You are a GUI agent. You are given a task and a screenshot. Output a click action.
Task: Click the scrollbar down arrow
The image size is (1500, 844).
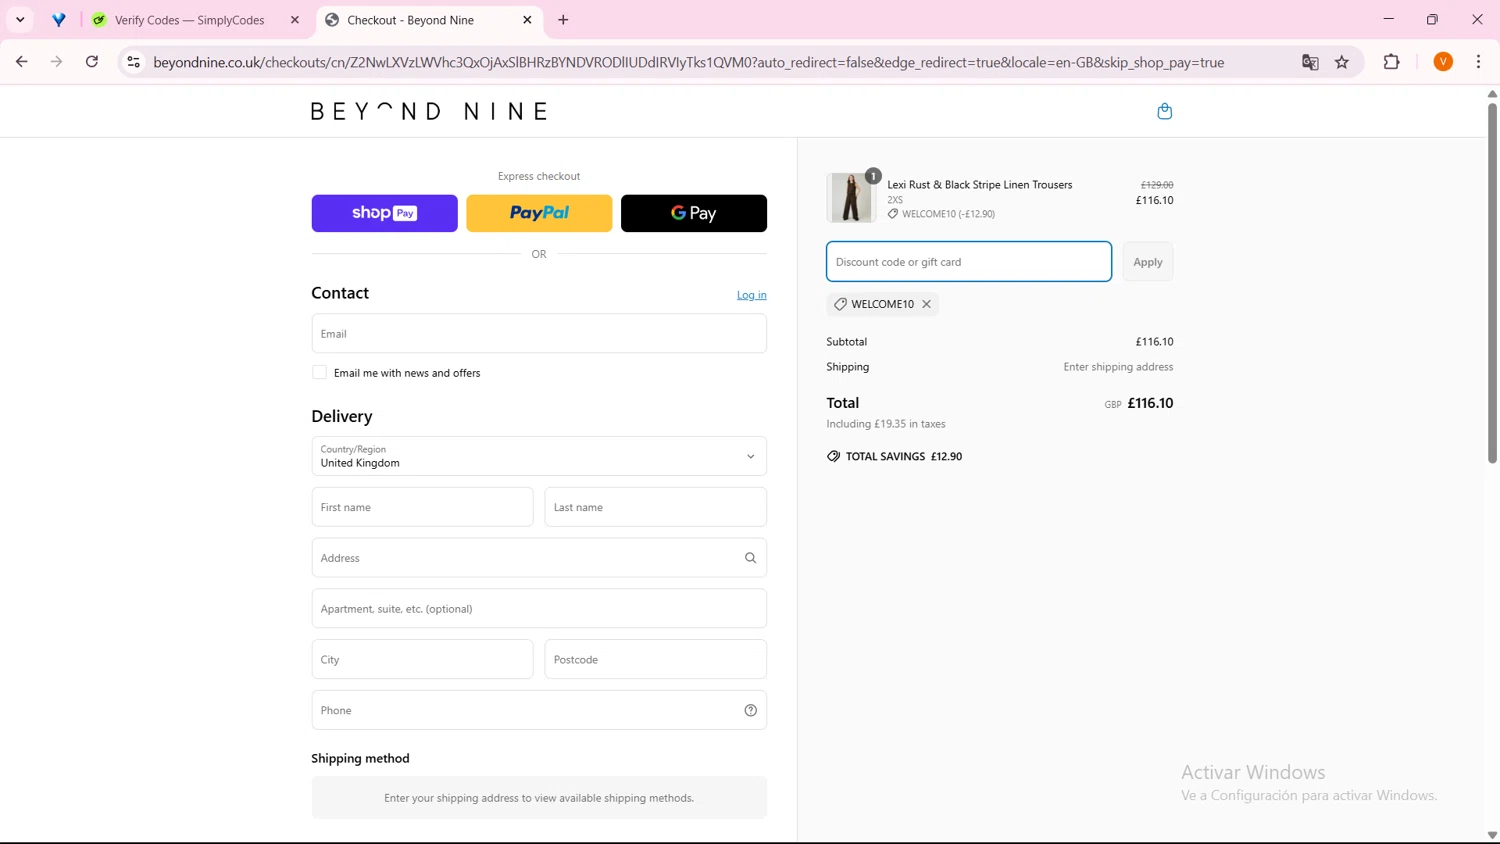point(1492,835)
